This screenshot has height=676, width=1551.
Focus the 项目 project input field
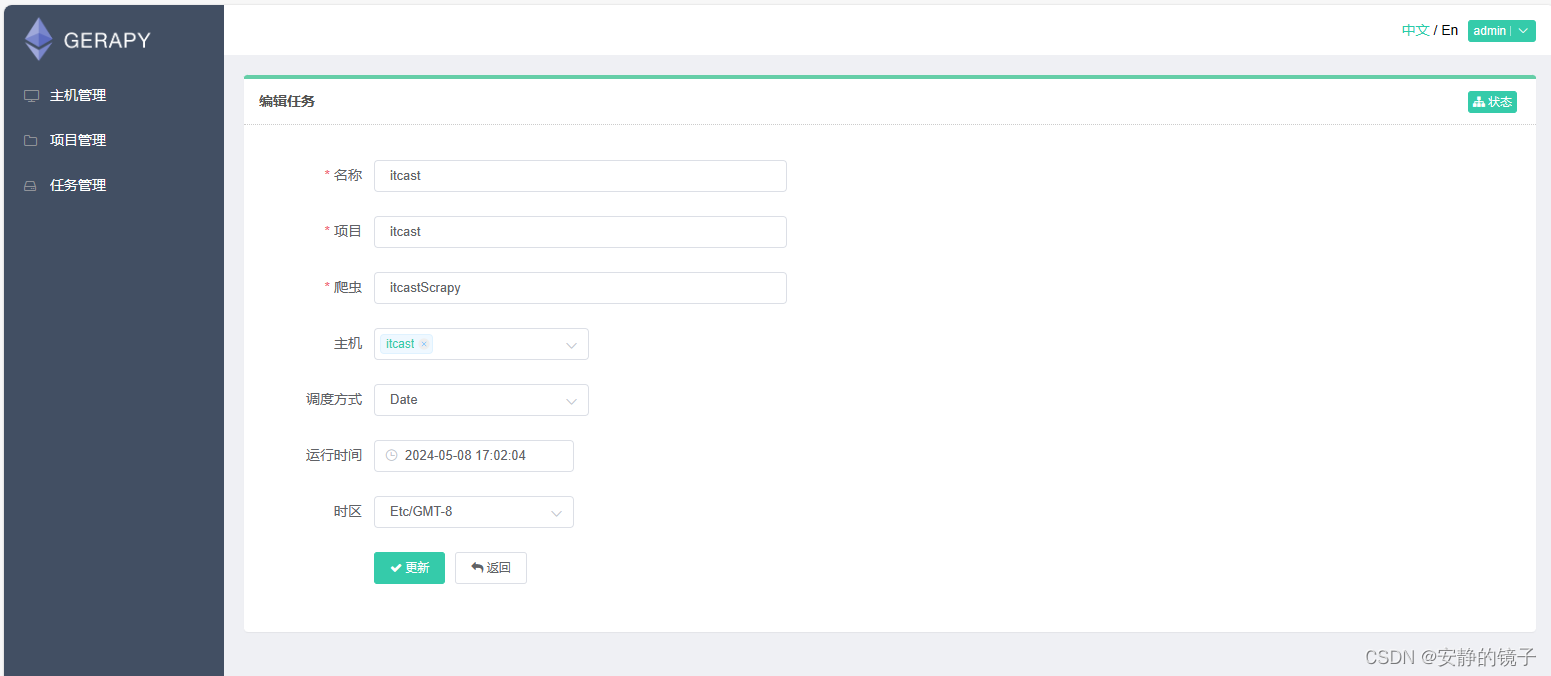pyautogui.click(x=580, y=232)
